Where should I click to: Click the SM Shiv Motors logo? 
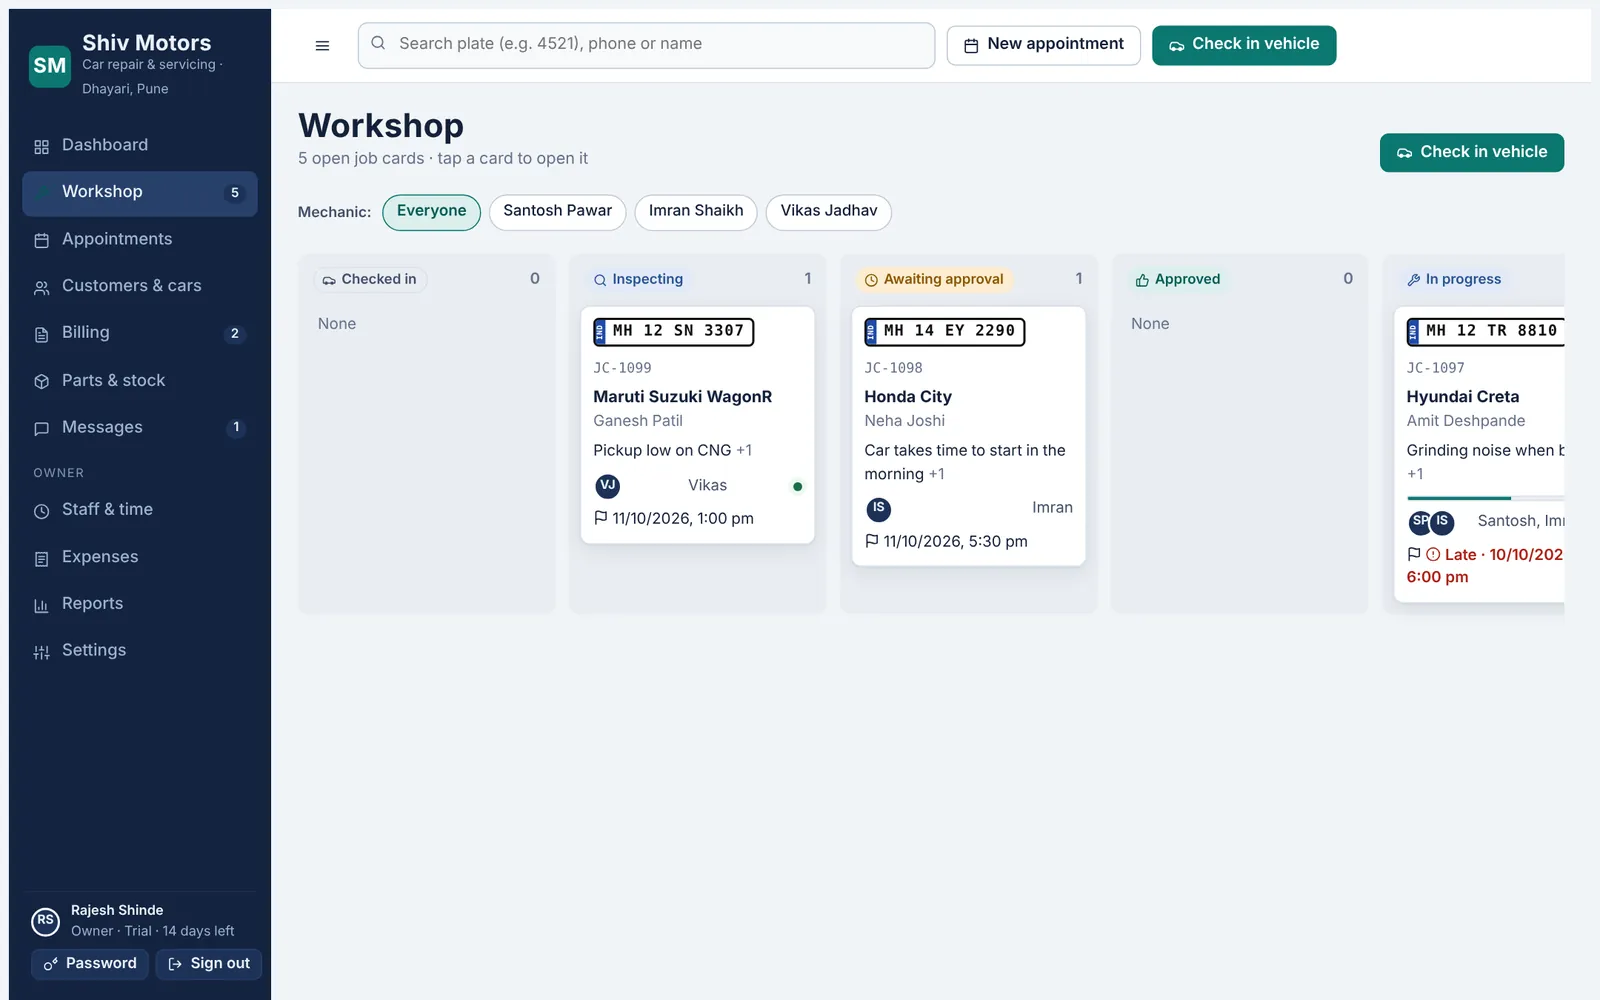50,66
